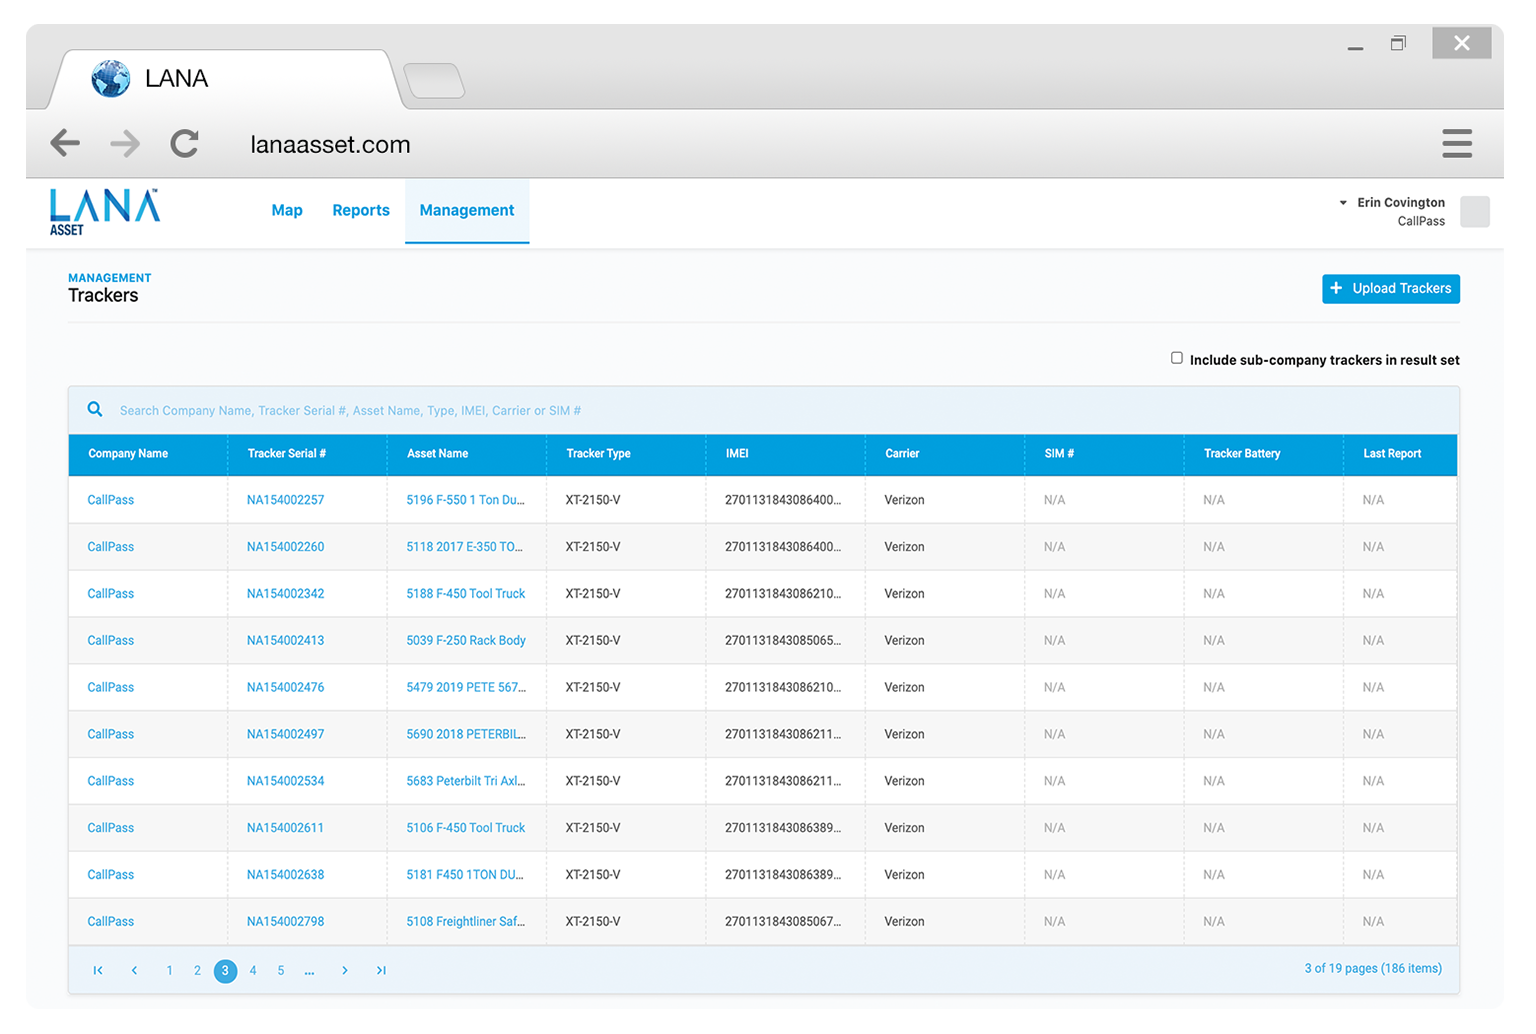1536x1034 pixels.
Task: Open asset 5188 F-450 Tool Truck
Action: (465, 594)
